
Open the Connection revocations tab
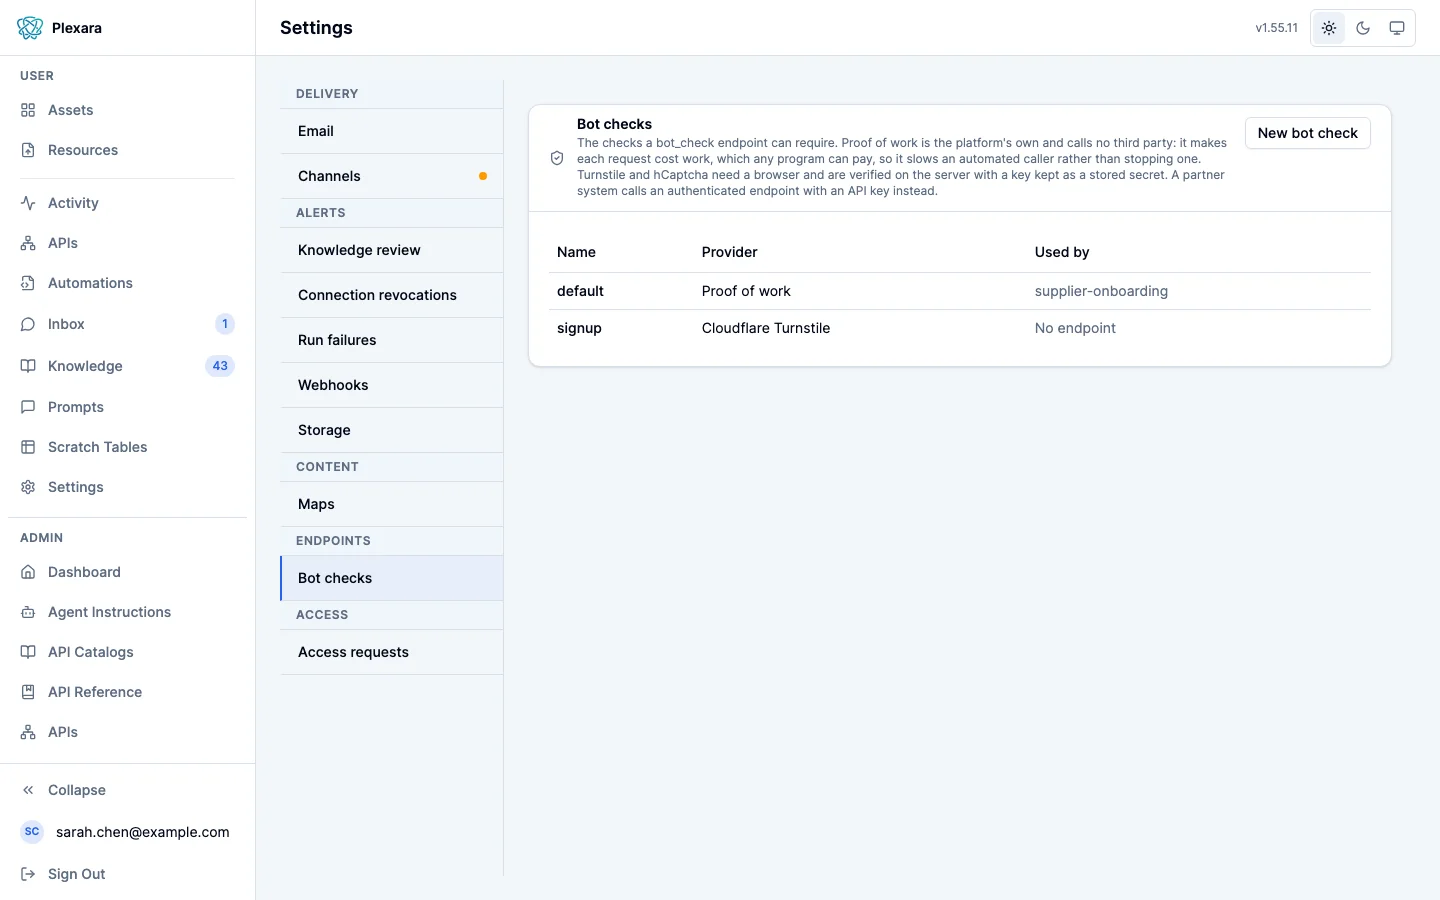392,295
